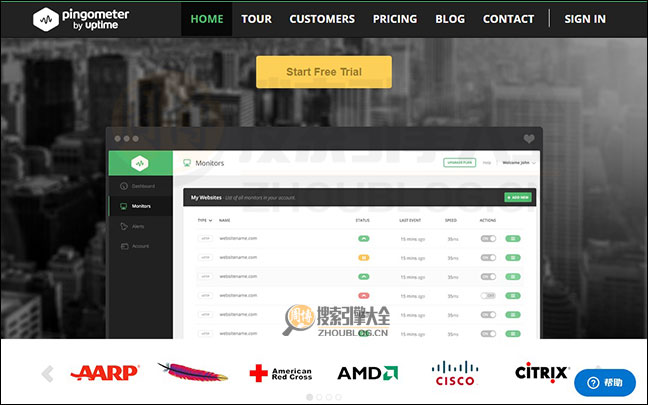Toggle the ON switch beside the yellow status

tap(488, 257)
